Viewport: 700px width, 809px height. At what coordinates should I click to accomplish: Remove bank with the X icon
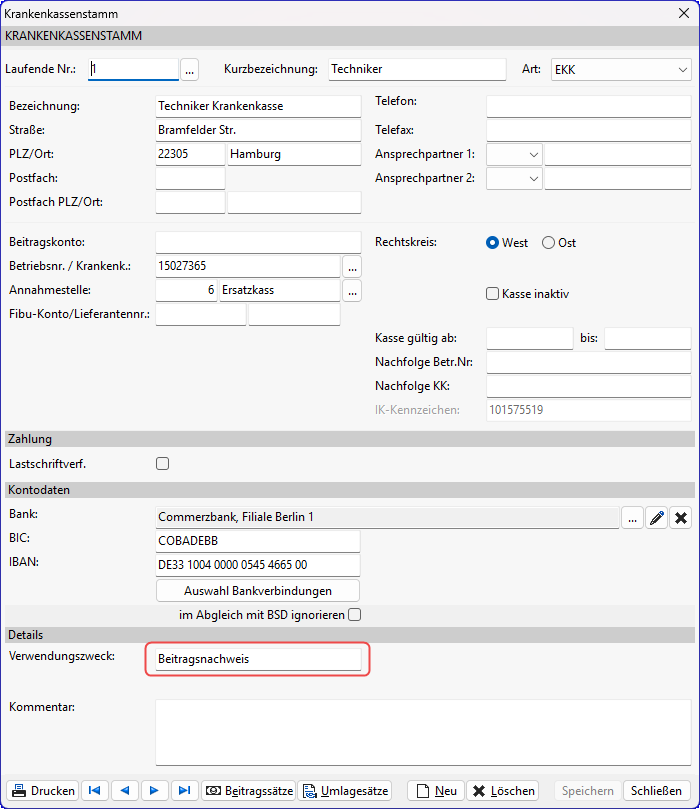point(680,517)
